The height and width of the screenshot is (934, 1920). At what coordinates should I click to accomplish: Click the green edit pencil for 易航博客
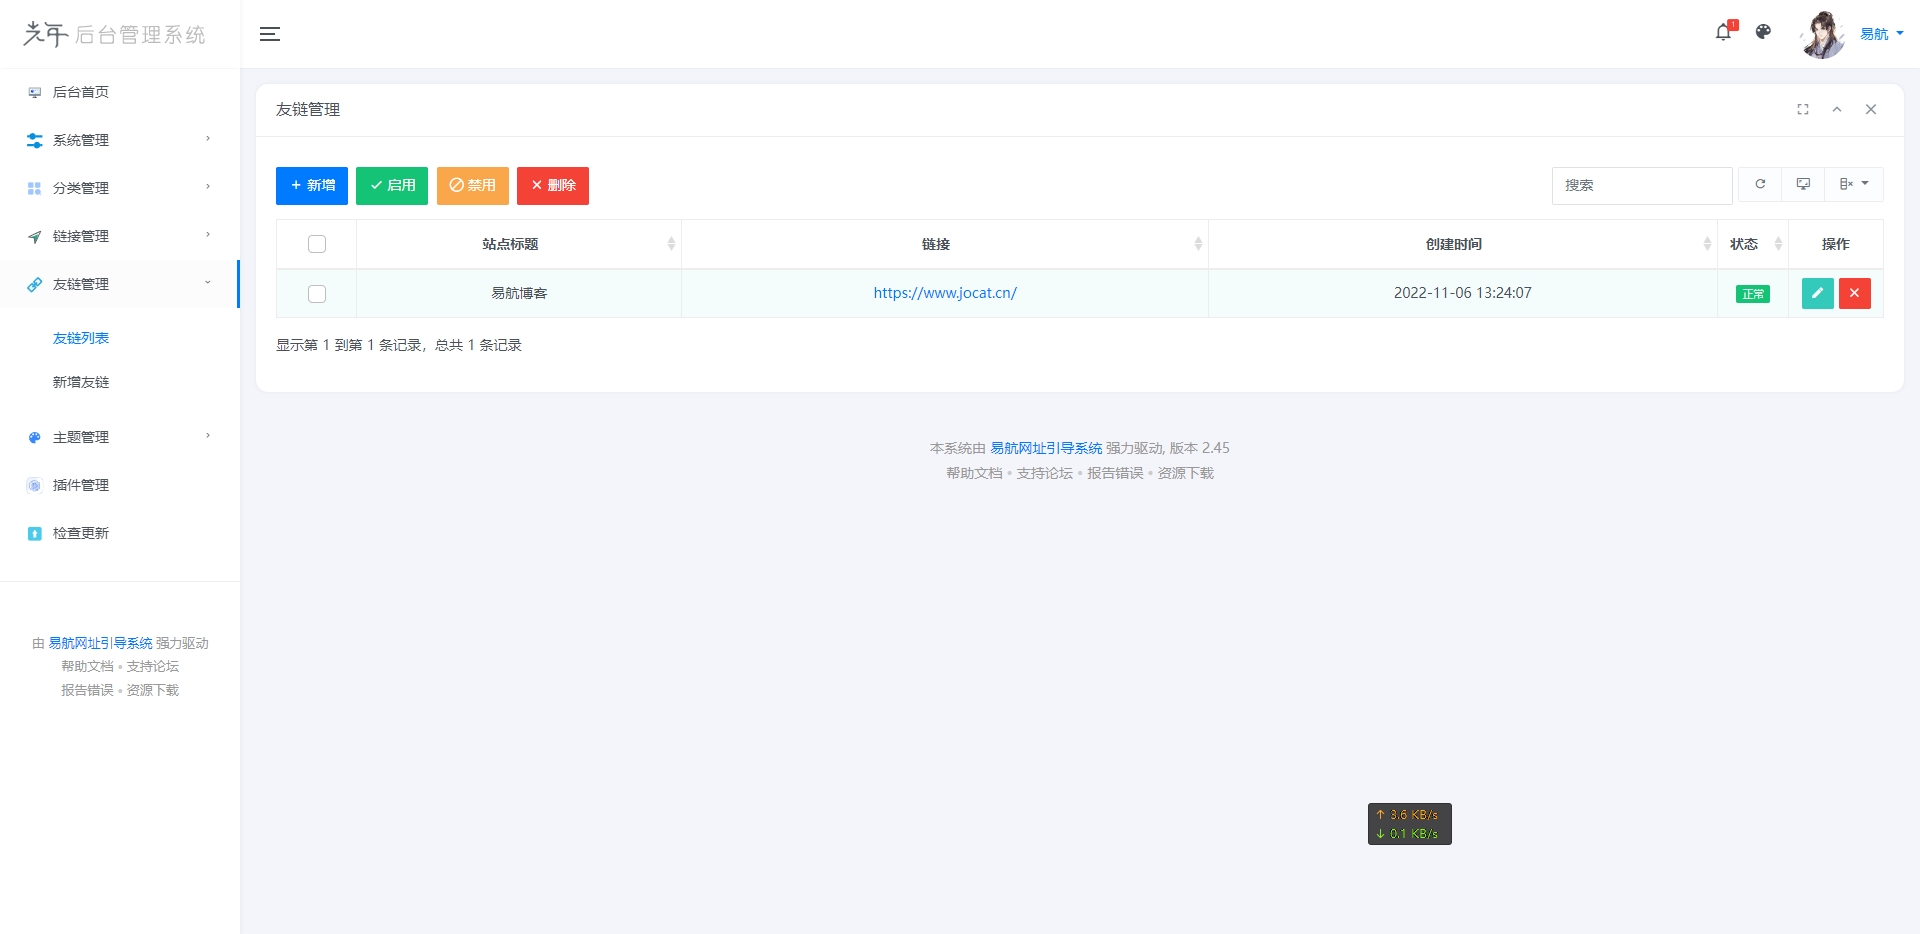1817,293
